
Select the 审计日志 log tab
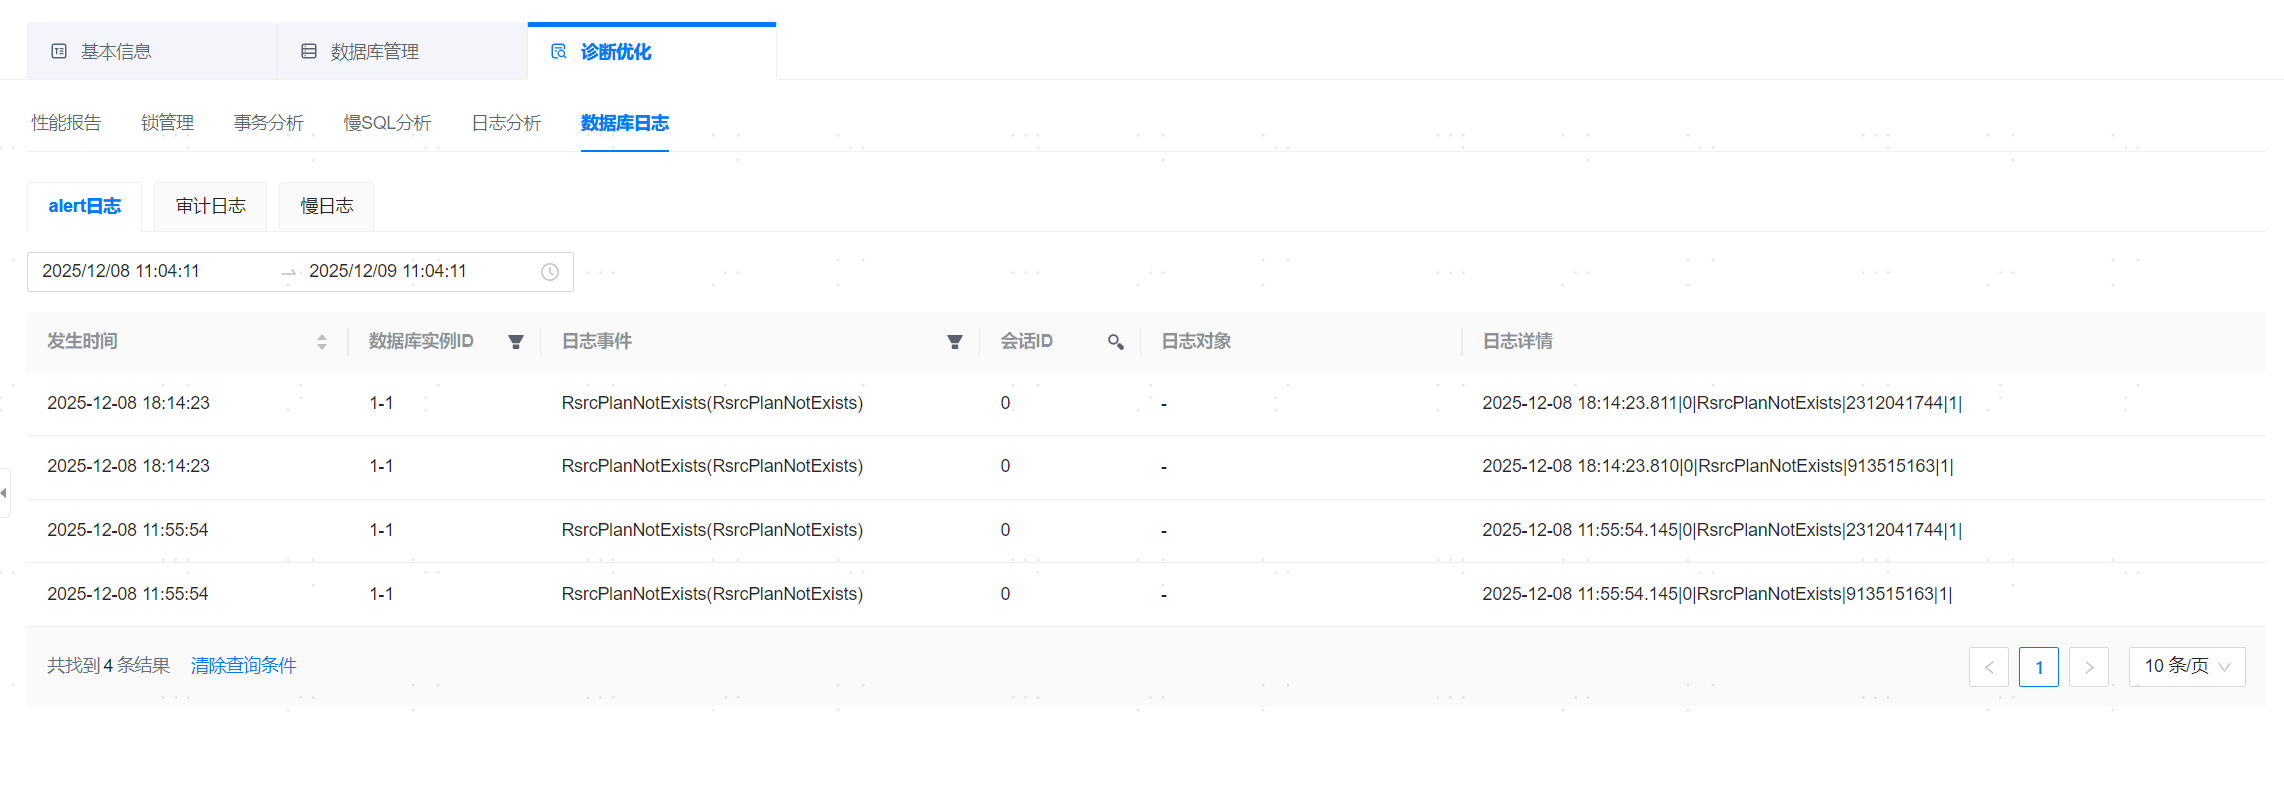tap(210, 206)
